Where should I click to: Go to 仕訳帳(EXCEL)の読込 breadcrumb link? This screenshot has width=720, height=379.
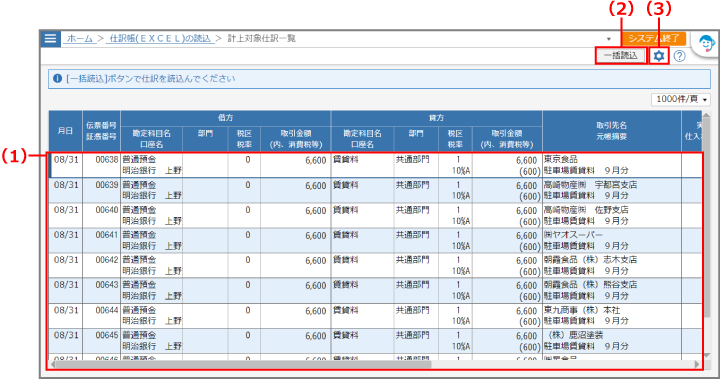pos(160,39)
